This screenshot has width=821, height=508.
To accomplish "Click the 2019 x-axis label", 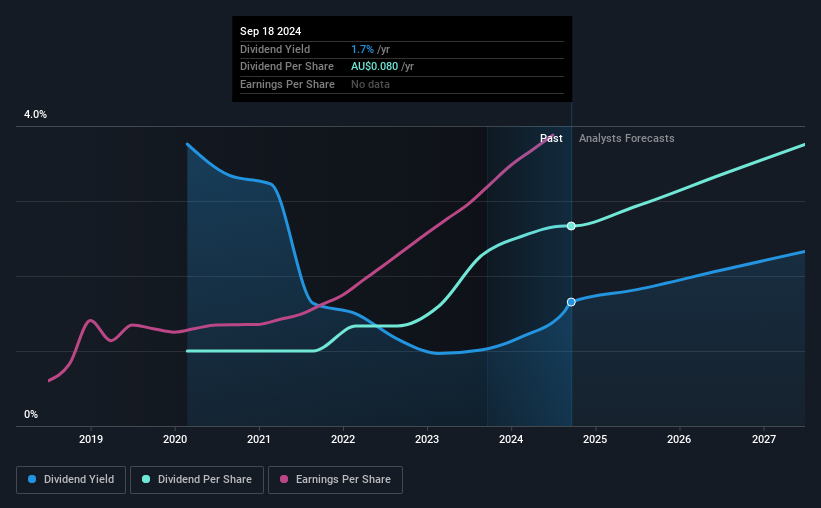I will 91,439.
